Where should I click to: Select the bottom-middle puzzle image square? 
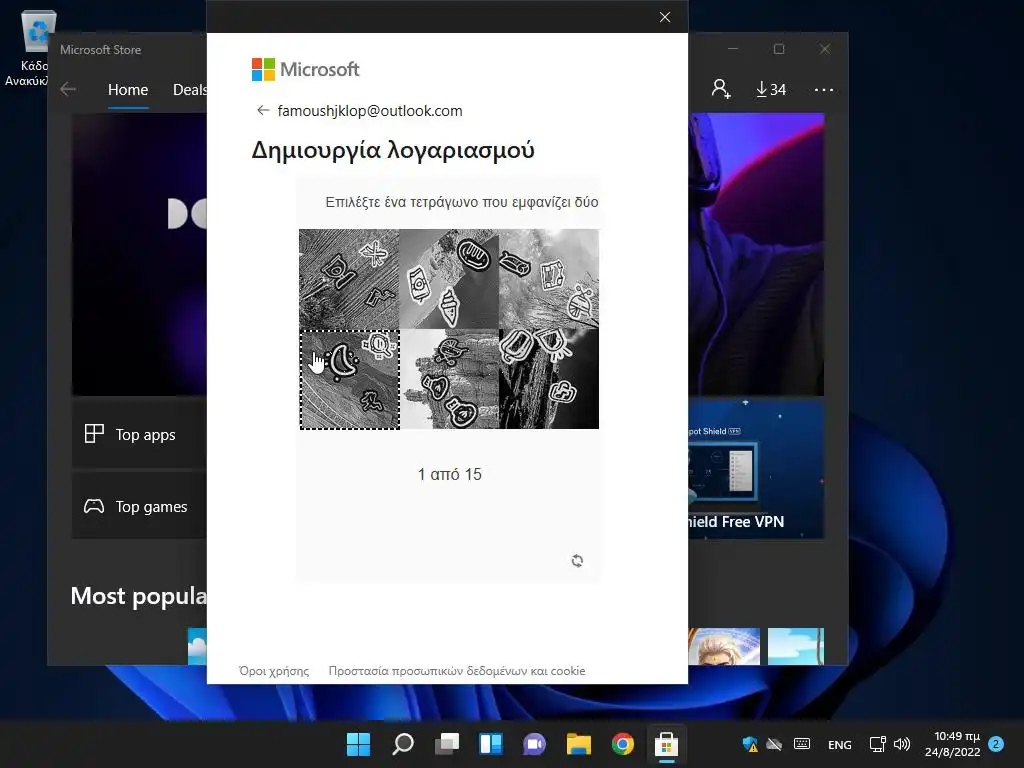pos(449,379)
